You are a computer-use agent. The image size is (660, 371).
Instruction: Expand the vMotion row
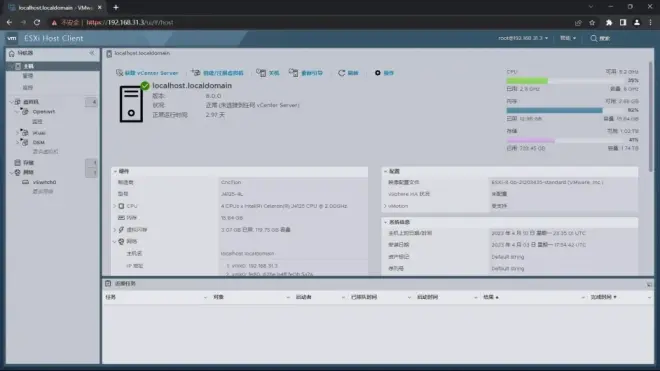[x=385, y=206]
